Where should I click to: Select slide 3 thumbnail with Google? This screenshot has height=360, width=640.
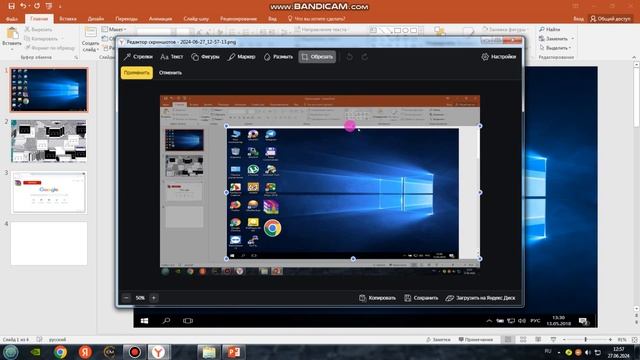(49, 192)
